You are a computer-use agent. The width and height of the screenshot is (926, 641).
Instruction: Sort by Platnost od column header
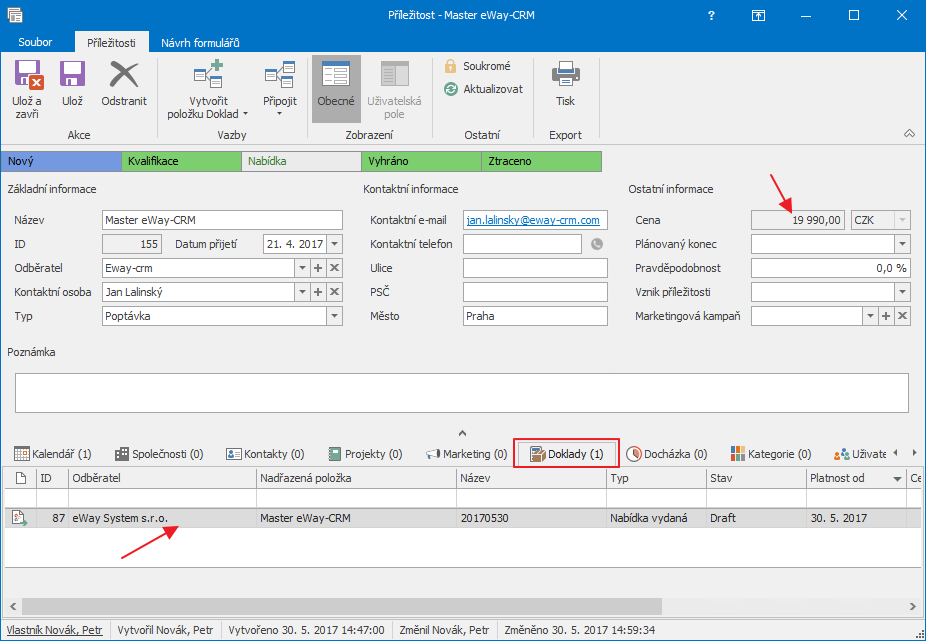click(x=856, y=479)
